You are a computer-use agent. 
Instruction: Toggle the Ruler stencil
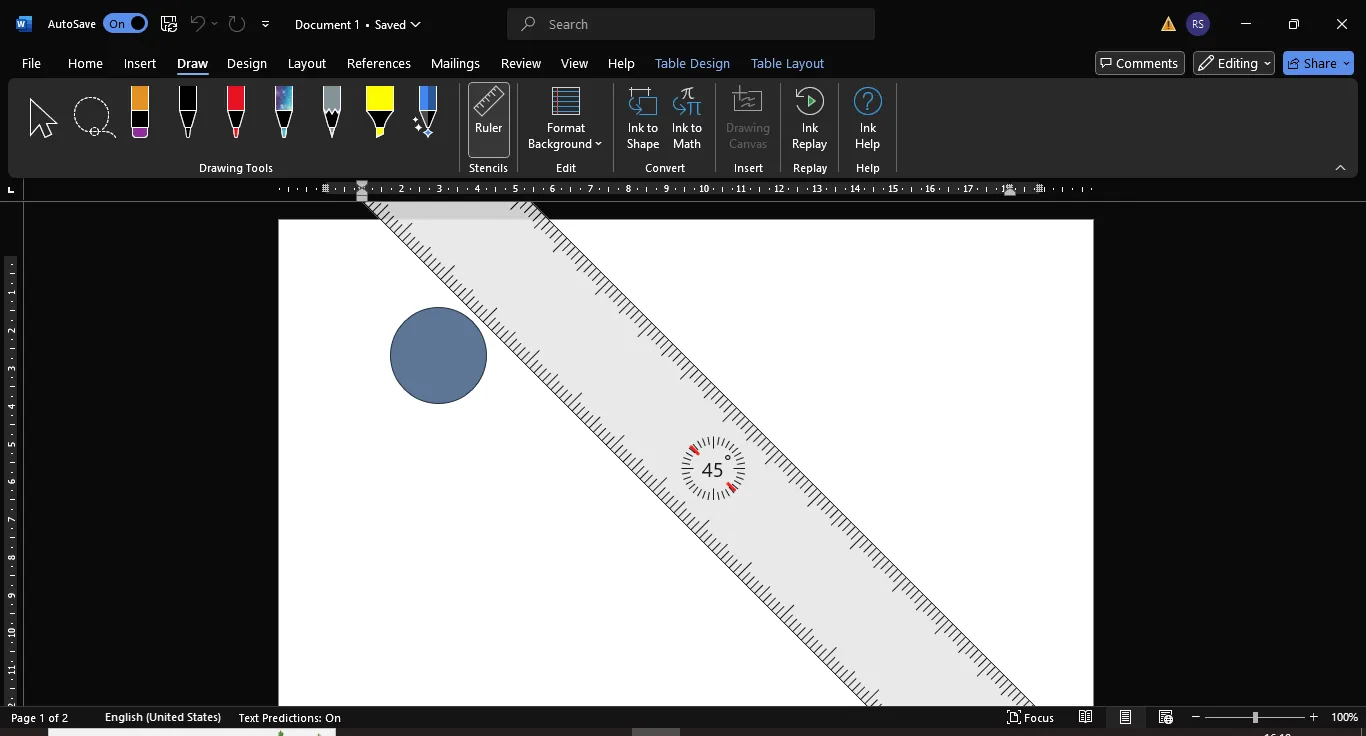click(489, 120)
